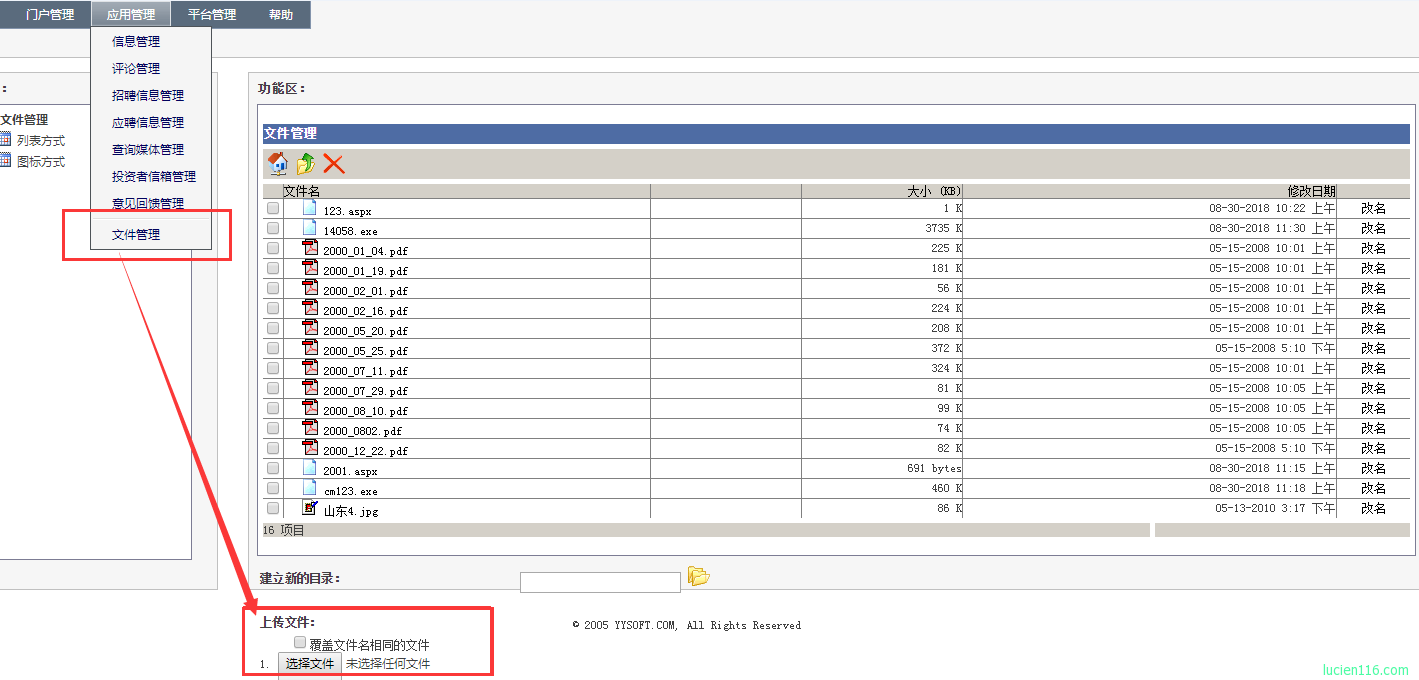Open the 帮助 menu
Screen dimensions: 1419x680
(x=281, y=14)
